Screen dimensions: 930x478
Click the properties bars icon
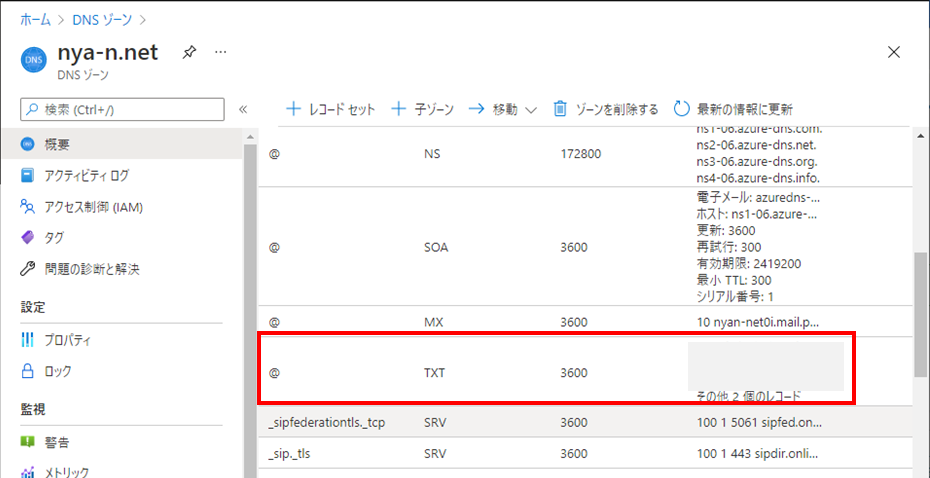pos(27,340)
